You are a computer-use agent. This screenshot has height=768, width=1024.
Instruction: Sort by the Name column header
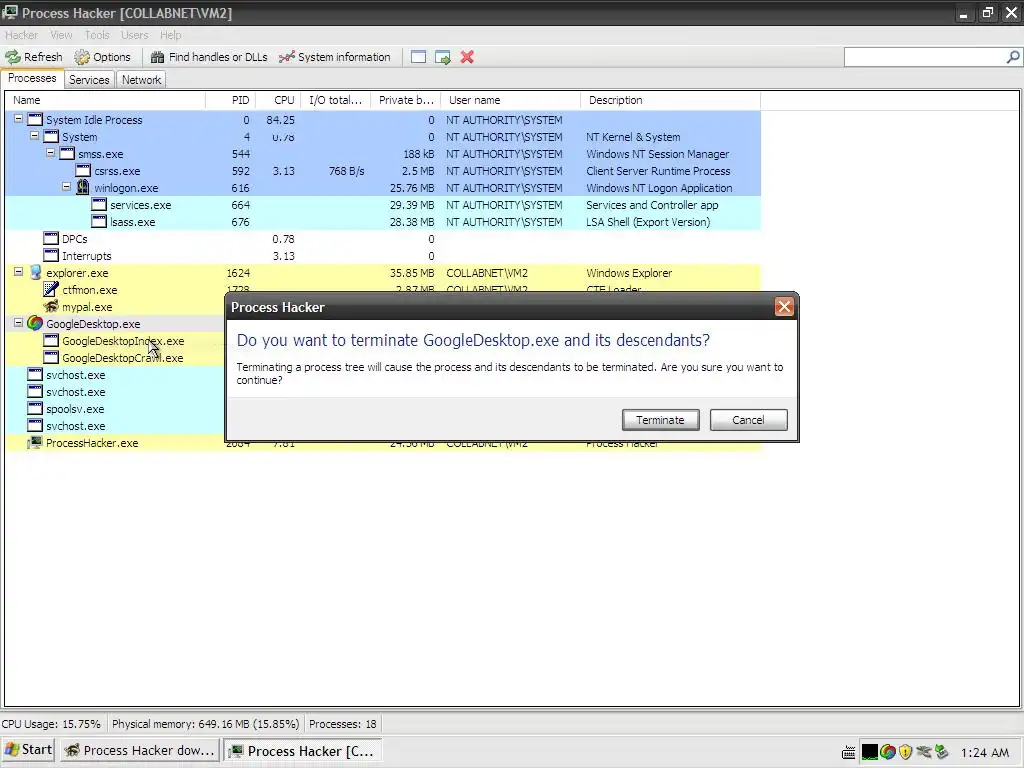106,100
